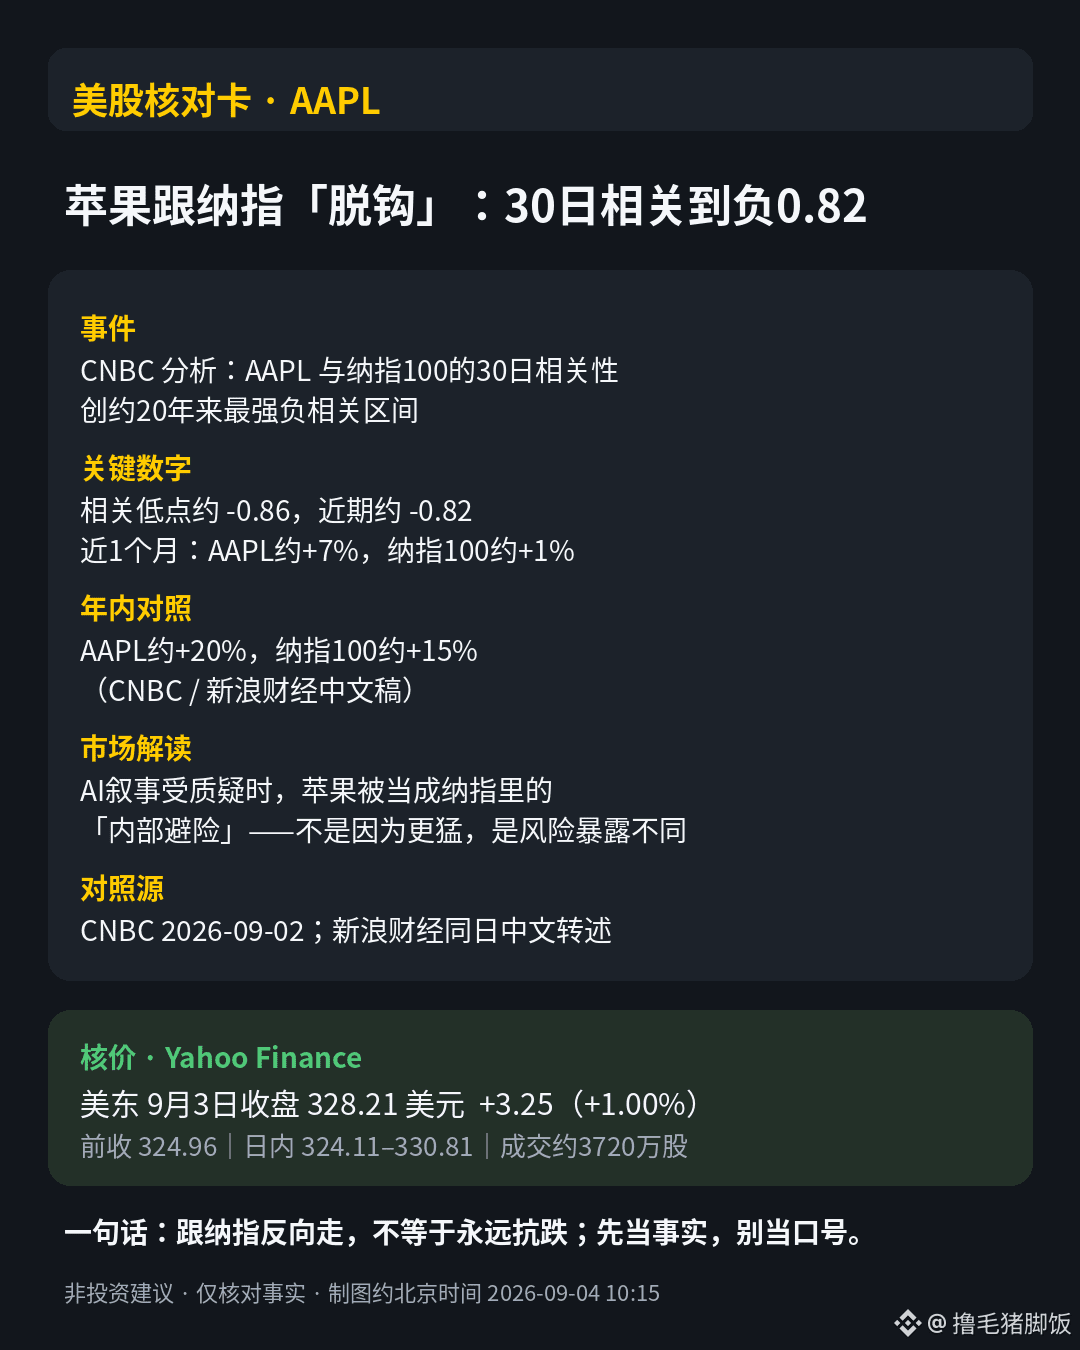The image size is (1080, 1350).
Task: Select the 年内对照 section heading
Action: [136, 608]
